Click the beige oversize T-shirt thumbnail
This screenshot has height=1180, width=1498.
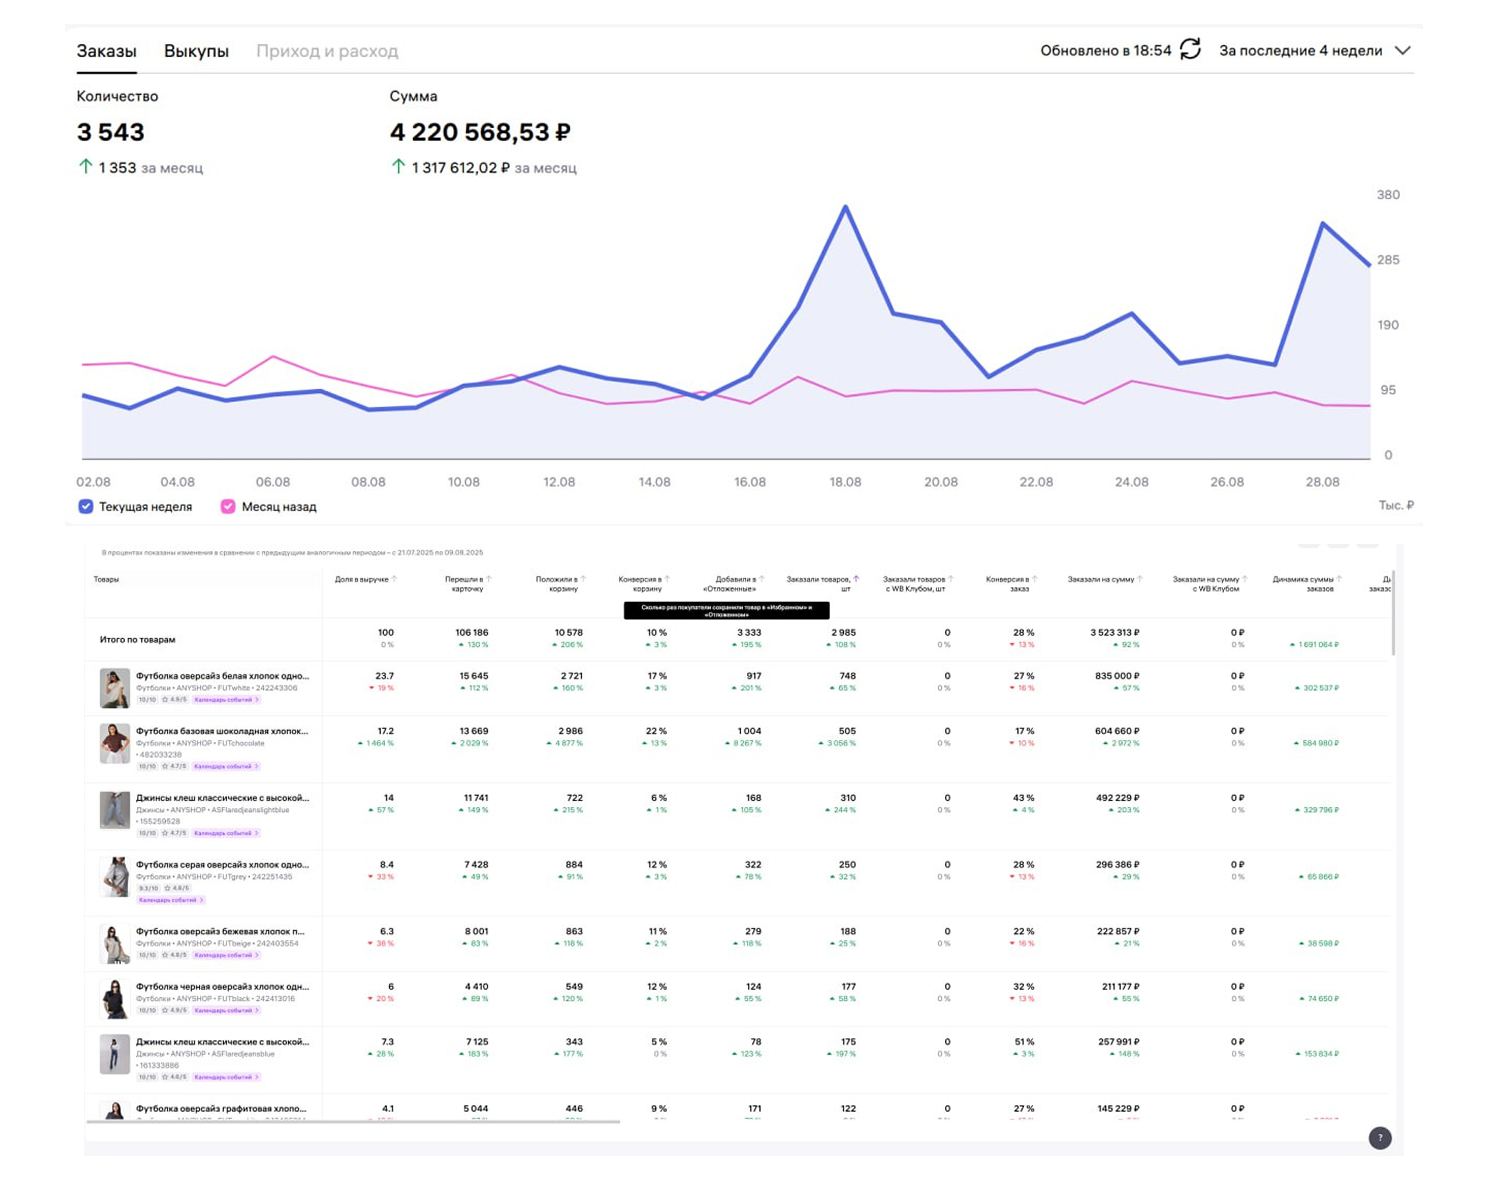click(x=114, y=943)
